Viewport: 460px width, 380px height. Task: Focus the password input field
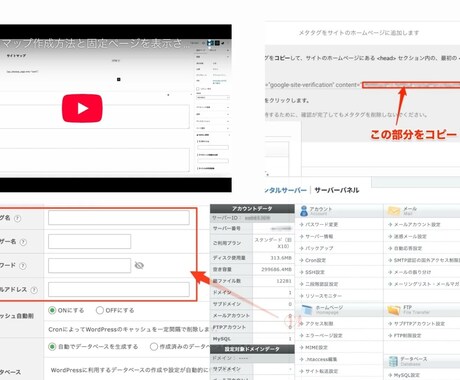[89, 265]
